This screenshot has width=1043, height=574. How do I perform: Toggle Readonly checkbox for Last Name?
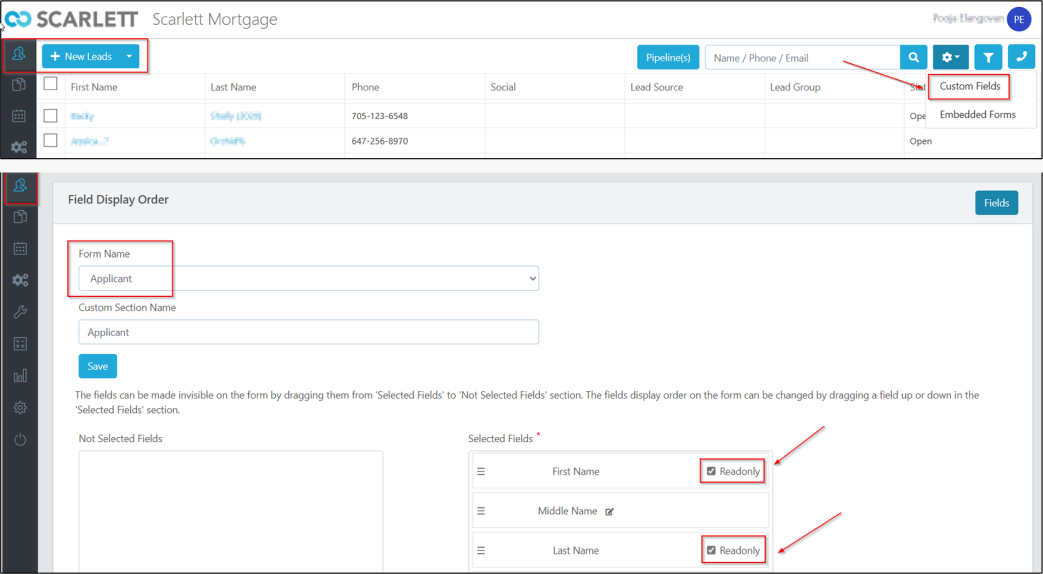tap(711, 551)
